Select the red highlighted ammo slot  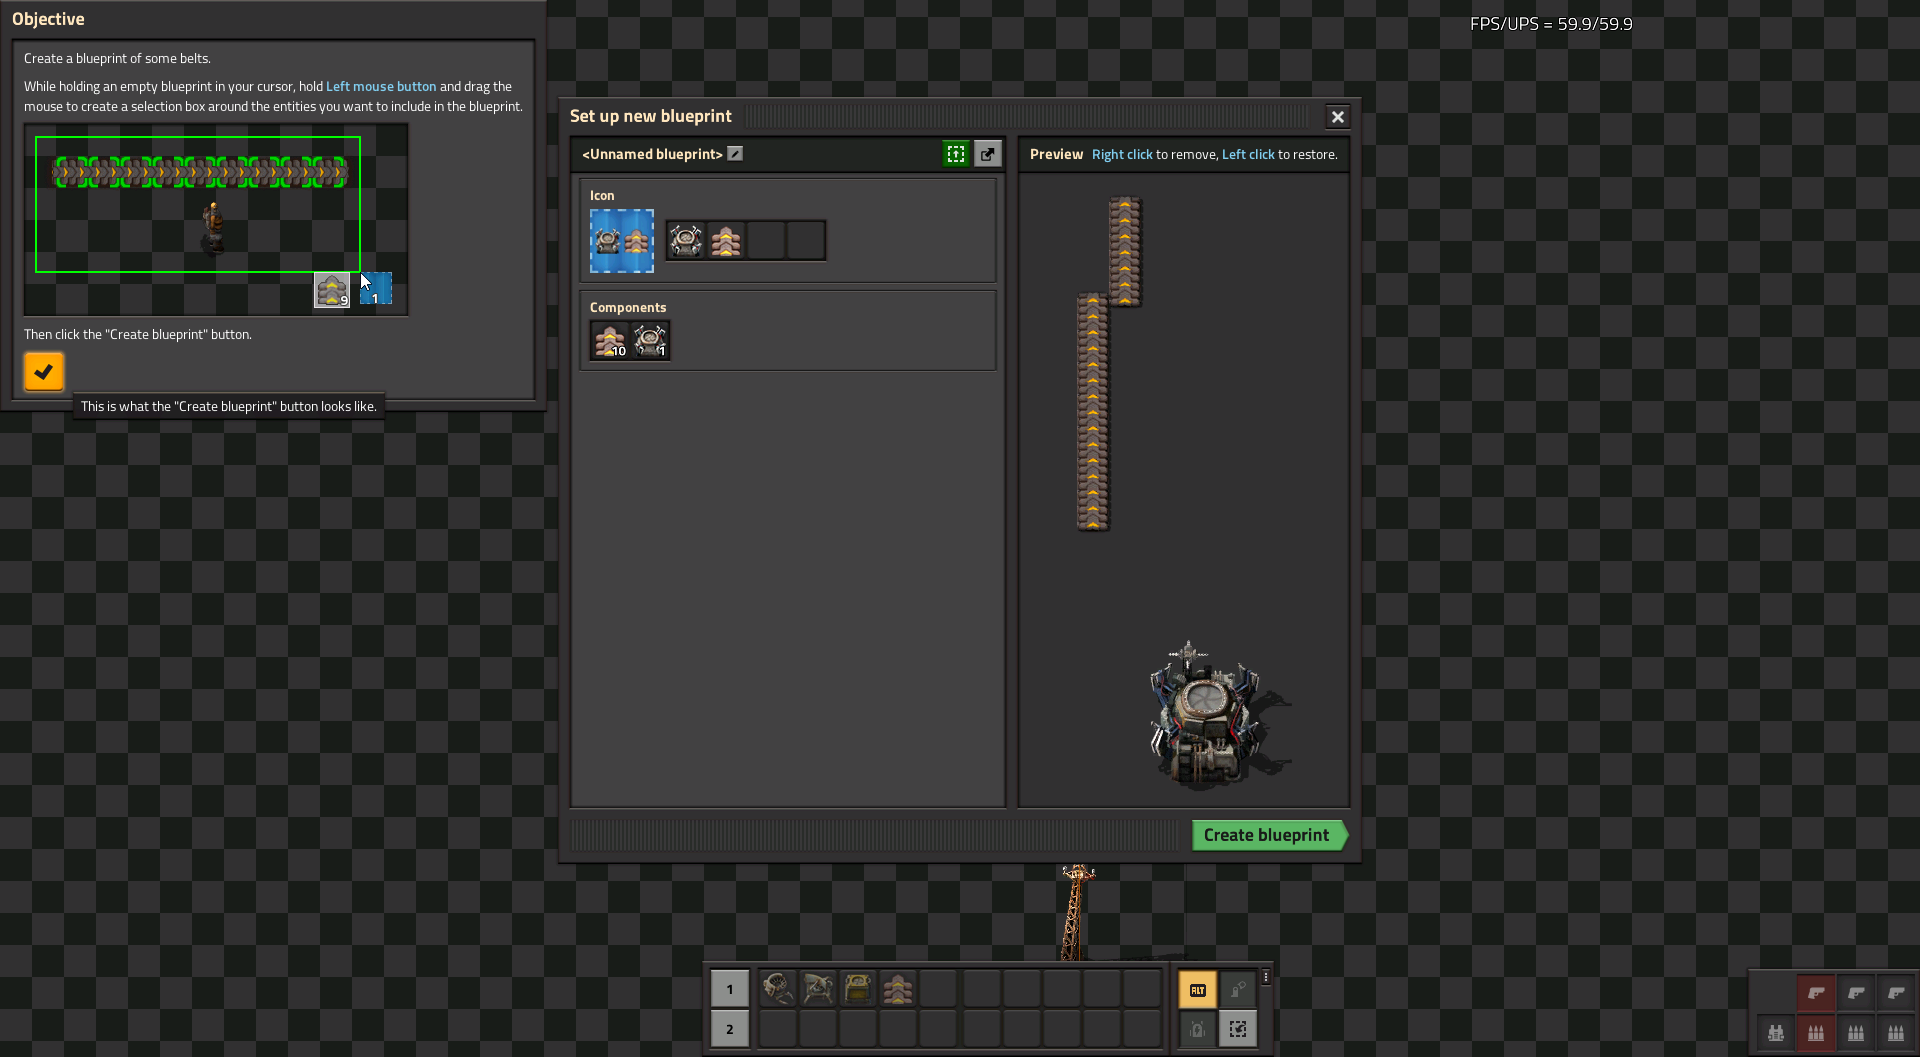(x=1816, y=1033)
